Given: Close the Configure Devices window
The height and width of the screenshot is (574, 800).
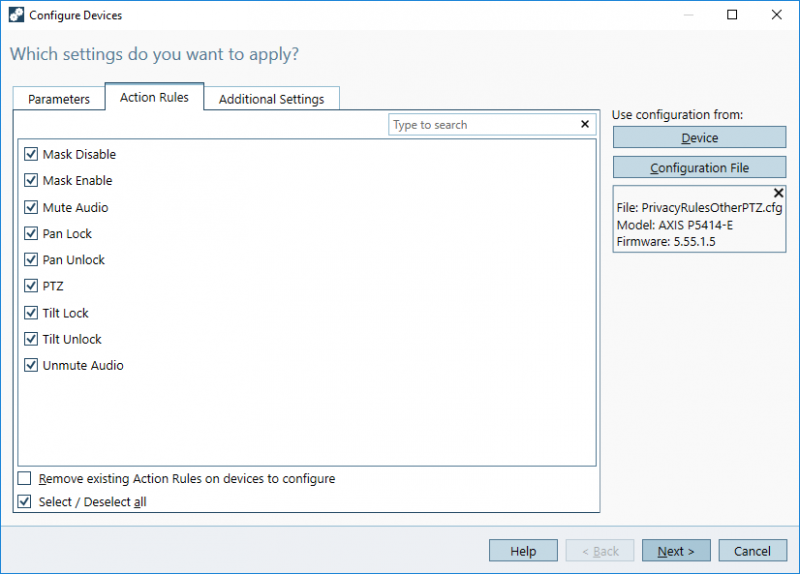Looking at the screenshot, I should pos(777,15).
